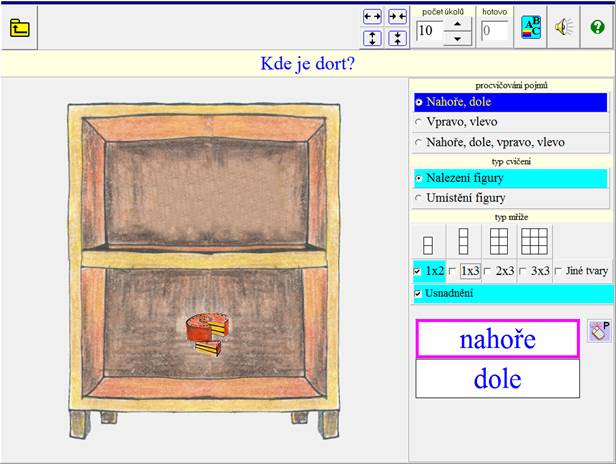Viewport: 616px width, 464px height.
Task: Click the vertical shrink arrows icon
Action: (397, 38)
